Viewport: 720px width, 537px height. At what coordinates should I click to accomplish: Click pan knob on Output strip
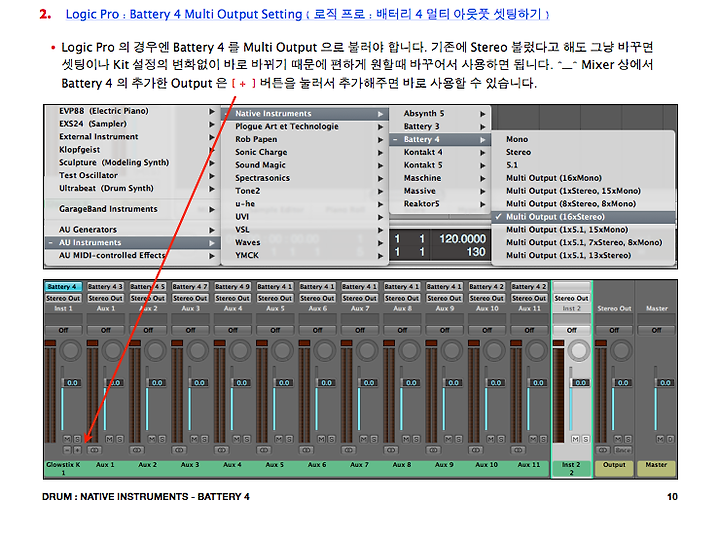point(621,350)
